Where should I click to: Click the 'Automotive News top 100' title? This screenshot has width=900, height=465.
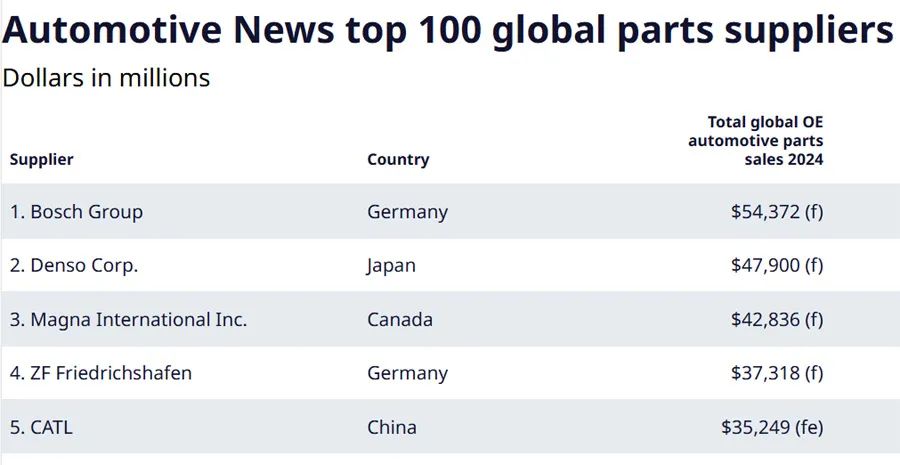point(448,31)
